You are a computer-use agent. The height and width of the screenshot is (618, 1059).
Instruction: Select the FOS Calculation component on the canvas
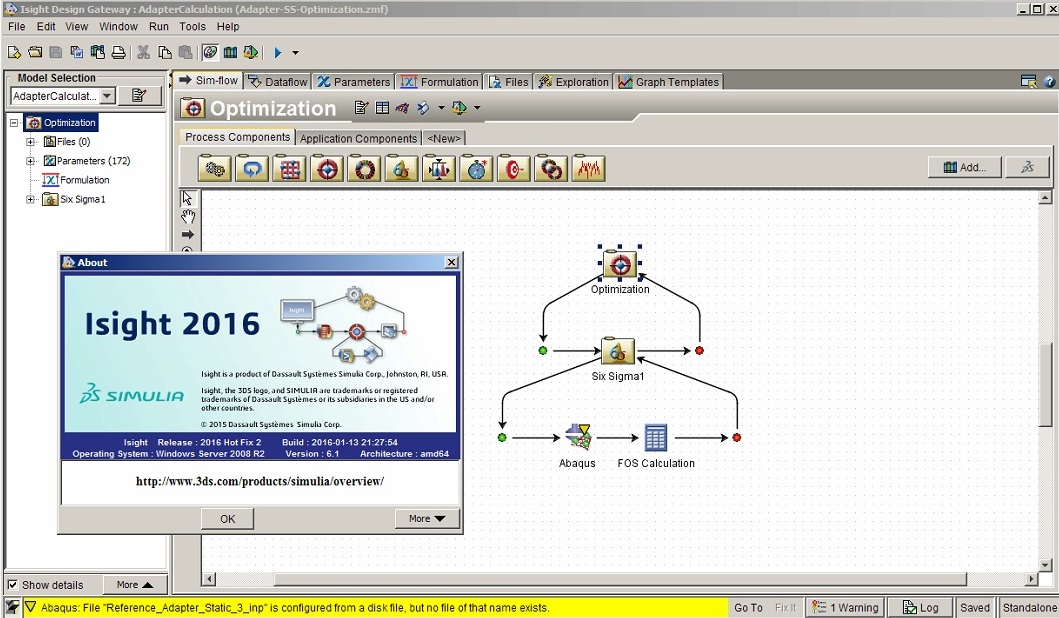click(655, 438)
